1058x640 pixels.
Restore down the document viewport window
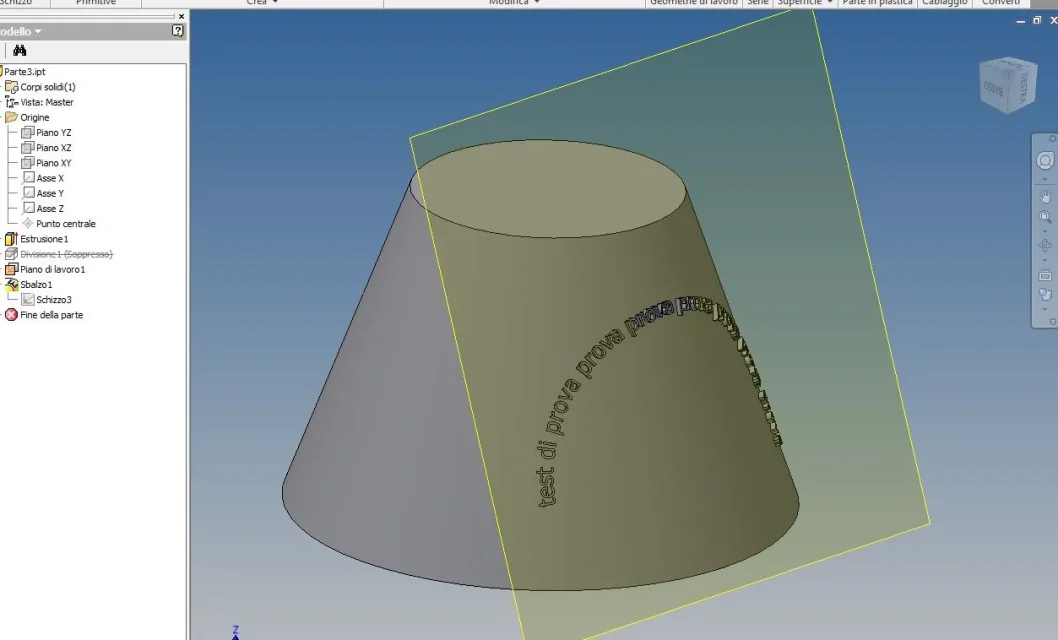(1037, 21)
